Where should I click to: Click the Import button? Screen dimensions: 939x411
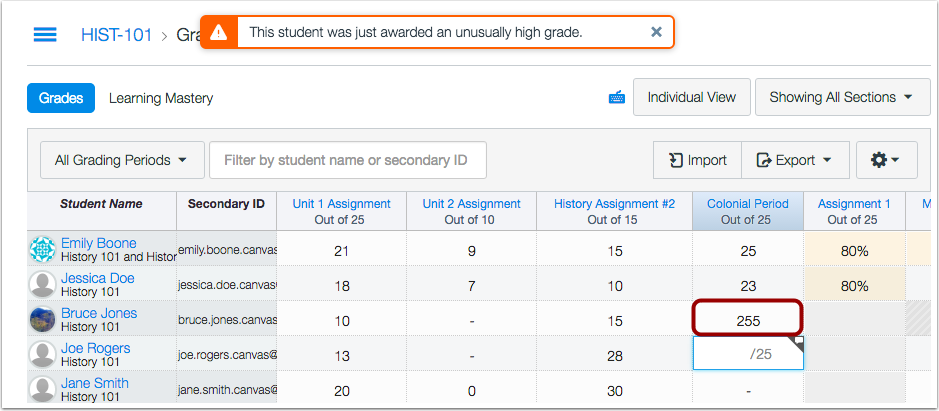click(x=697, y=160)
